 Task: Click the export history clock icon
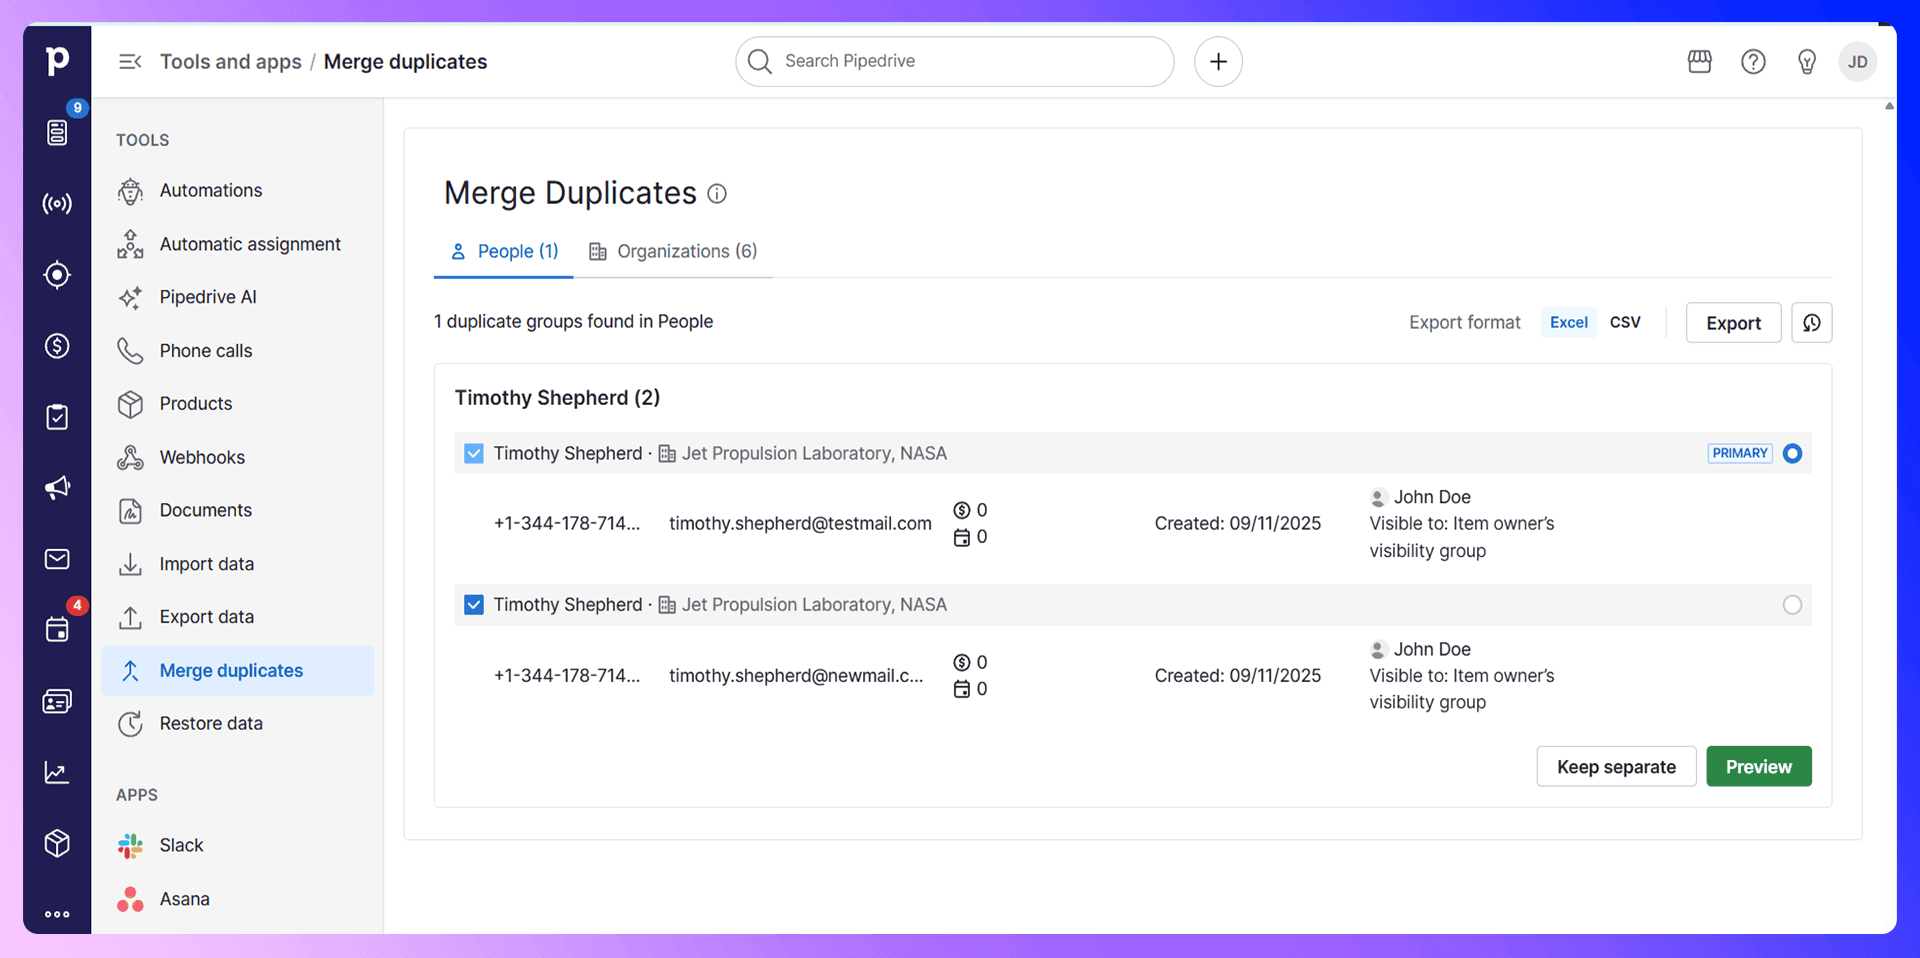click(1811, 323)
